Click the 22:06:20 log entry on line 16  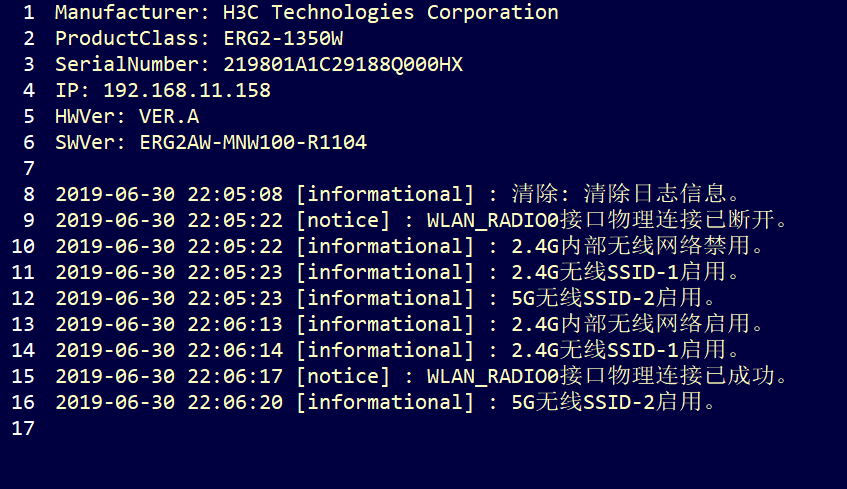click(240, 402)
